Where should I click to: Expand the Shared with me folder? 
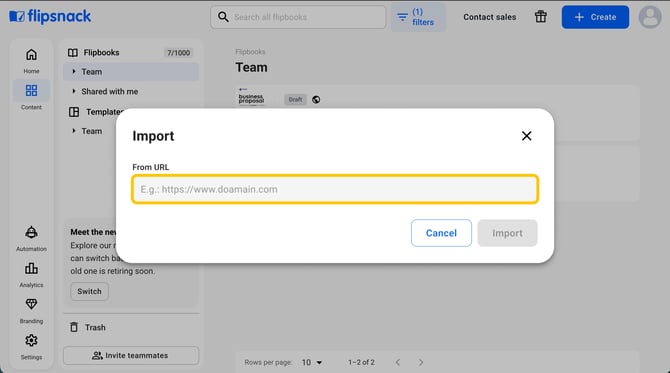74,91
